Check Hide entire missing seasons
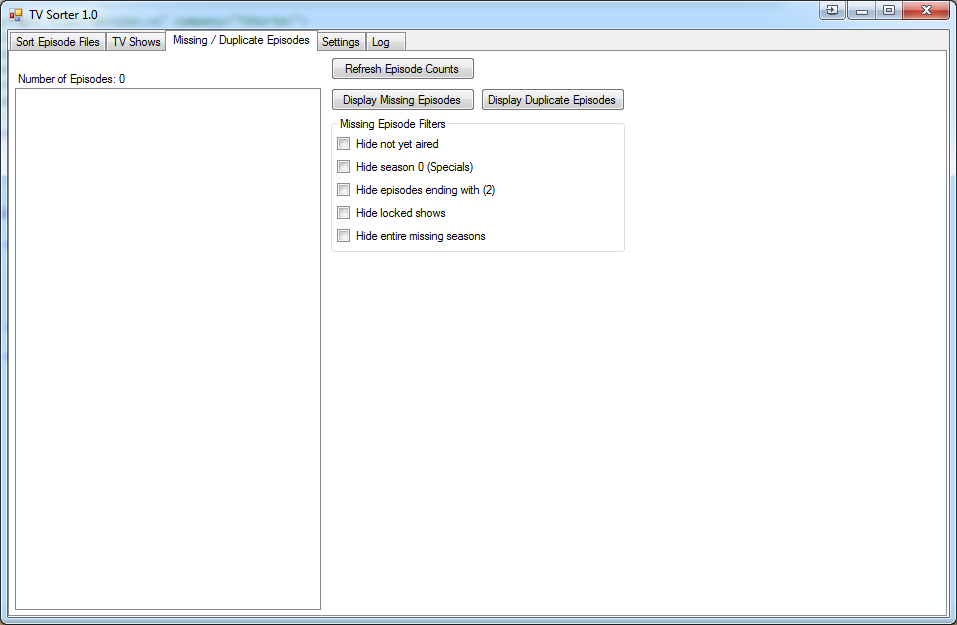The width and height of the screenshot is (957, 625). pyautogui.click(x=343, y=235)
